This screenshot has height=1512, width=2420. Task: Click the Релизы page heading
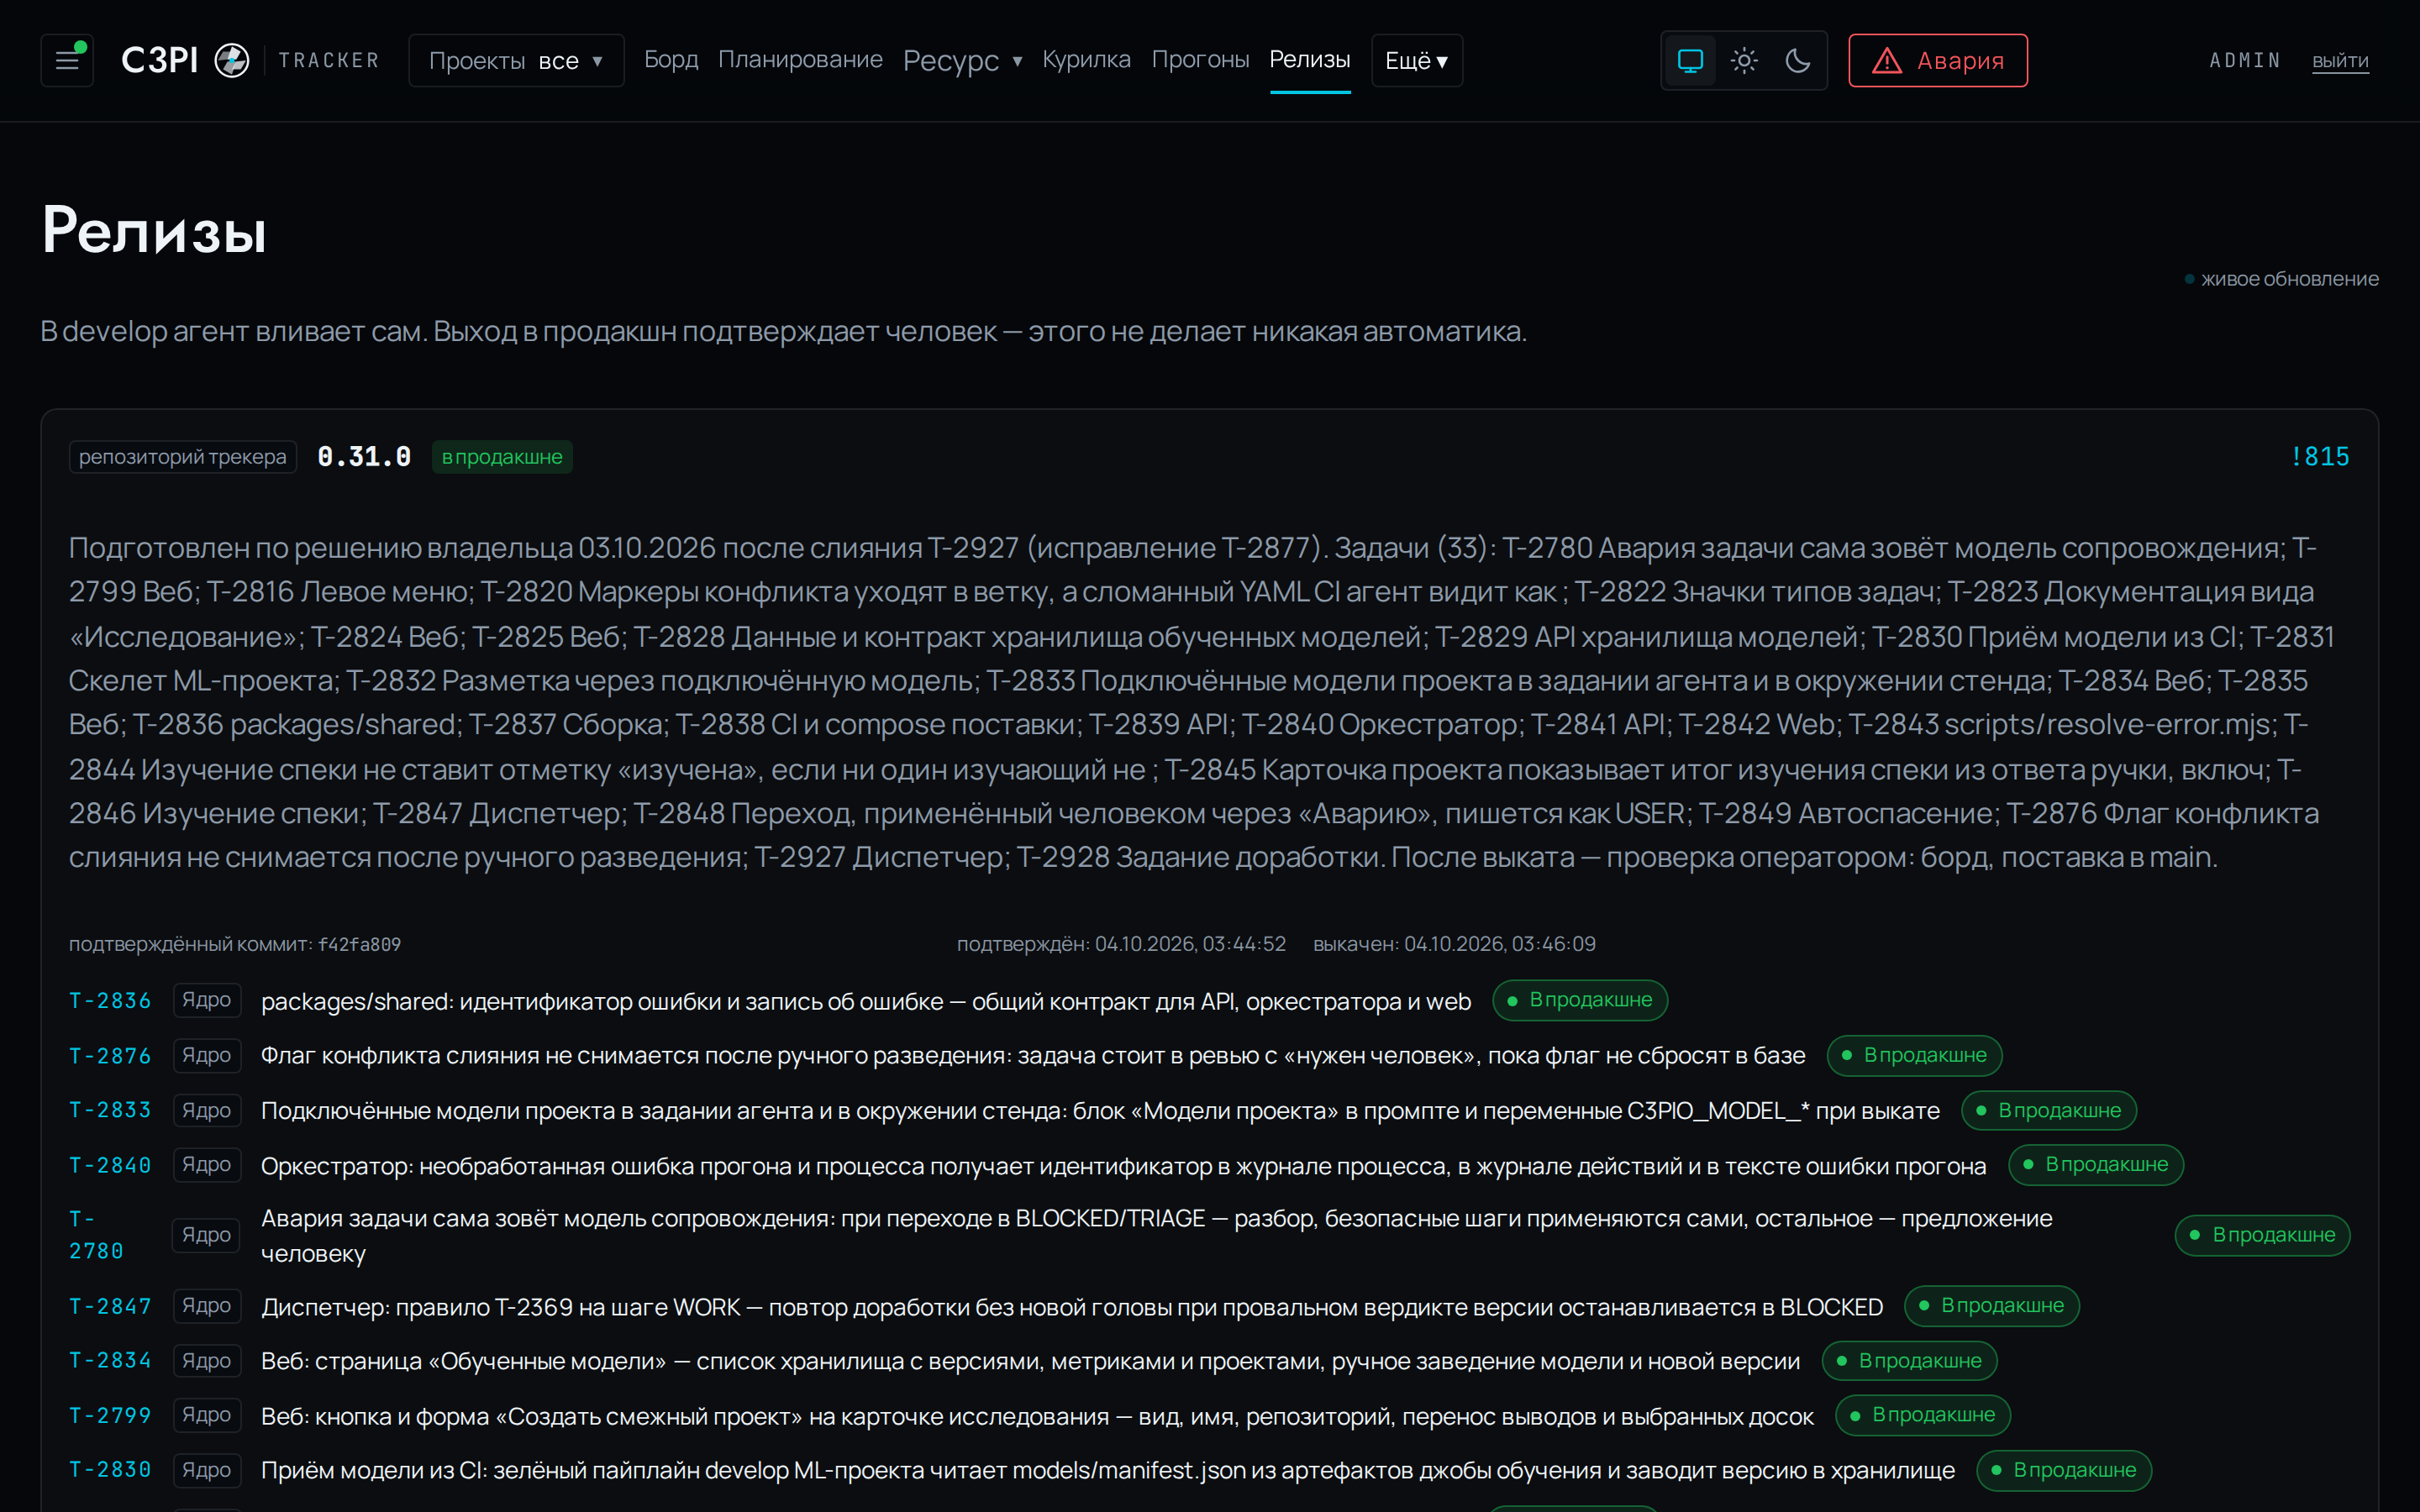[154, 230]
